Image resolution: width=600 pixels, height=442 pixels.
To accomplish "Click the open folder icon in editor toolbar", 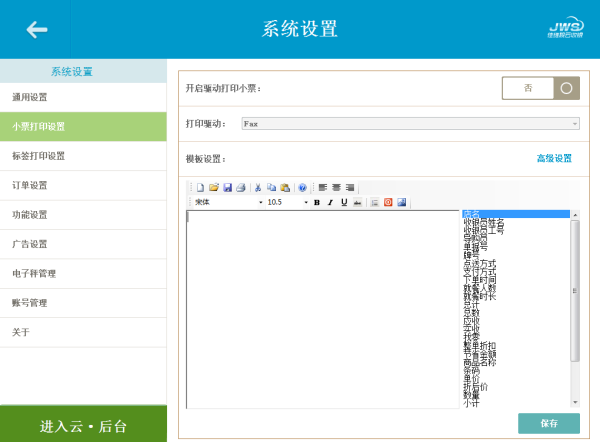I will (214, 187).
